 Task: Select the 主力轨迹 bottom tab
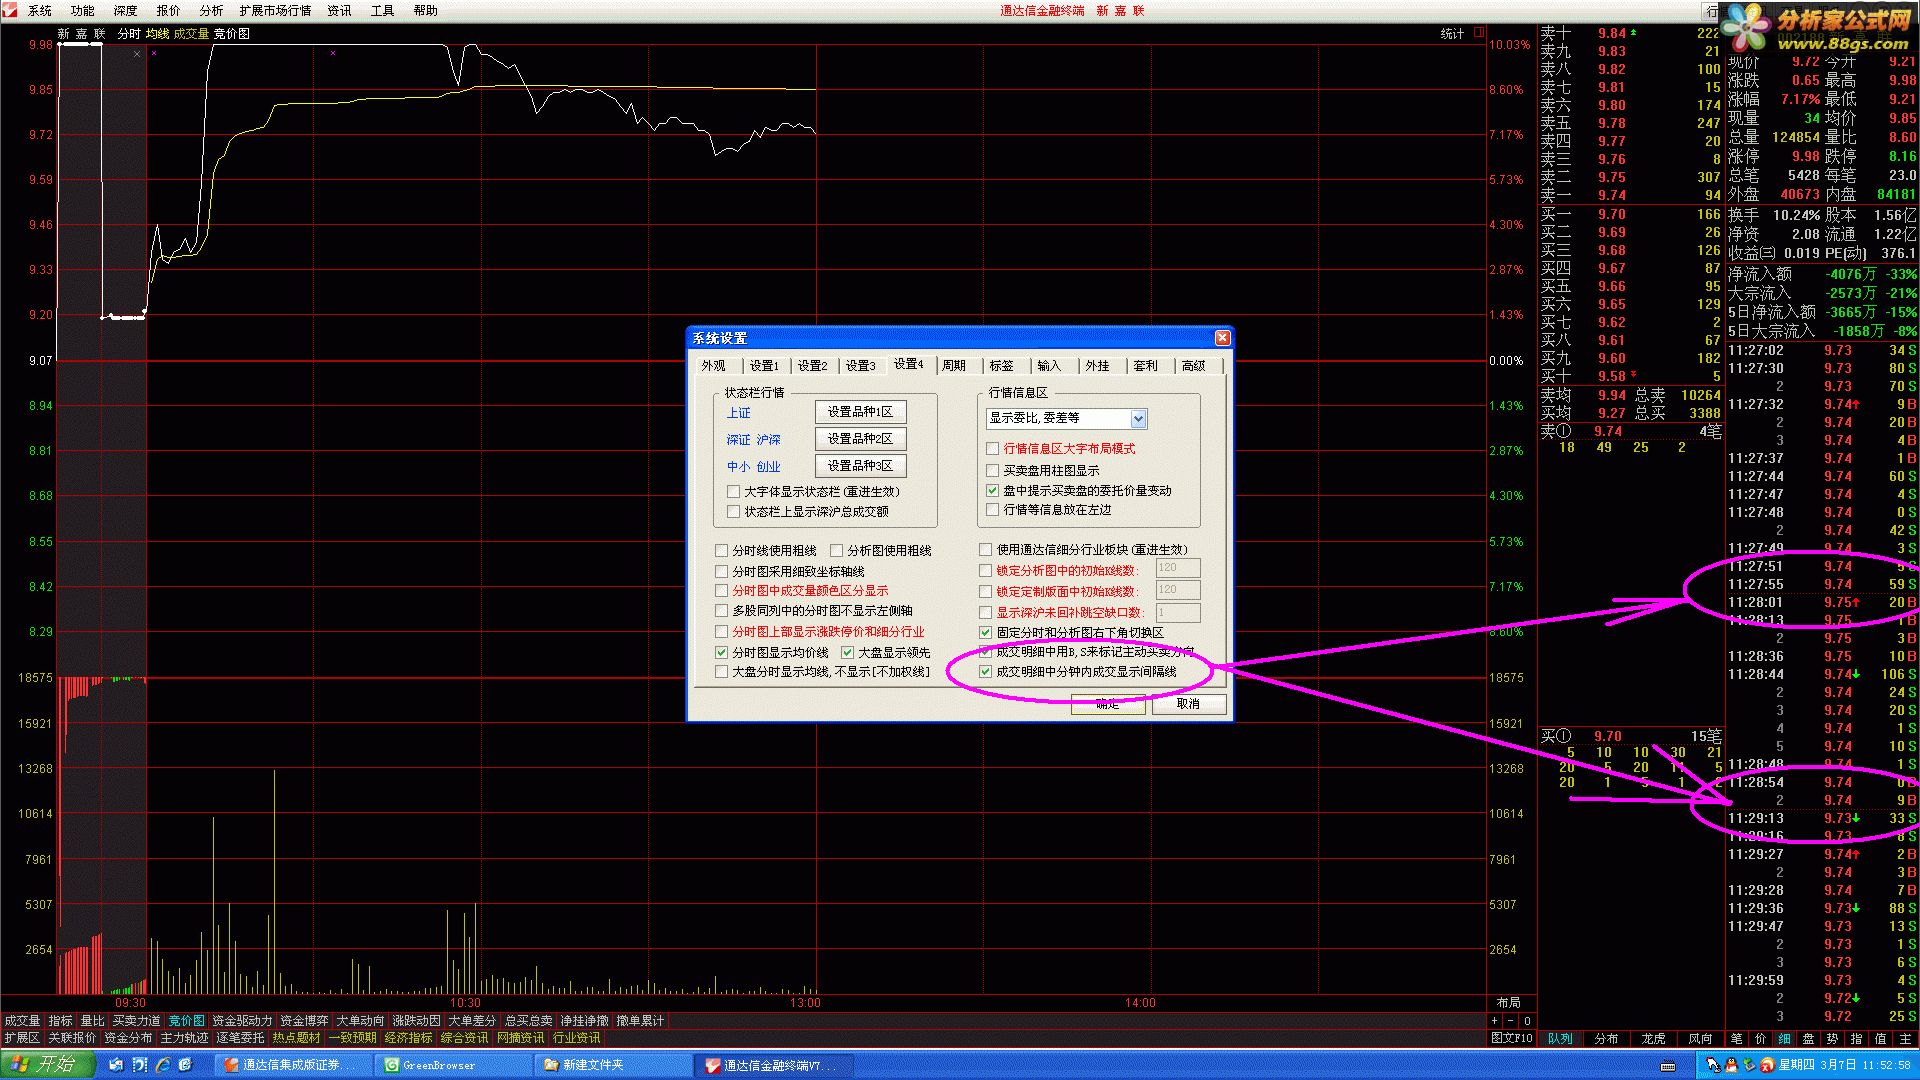click(184, 1039)
